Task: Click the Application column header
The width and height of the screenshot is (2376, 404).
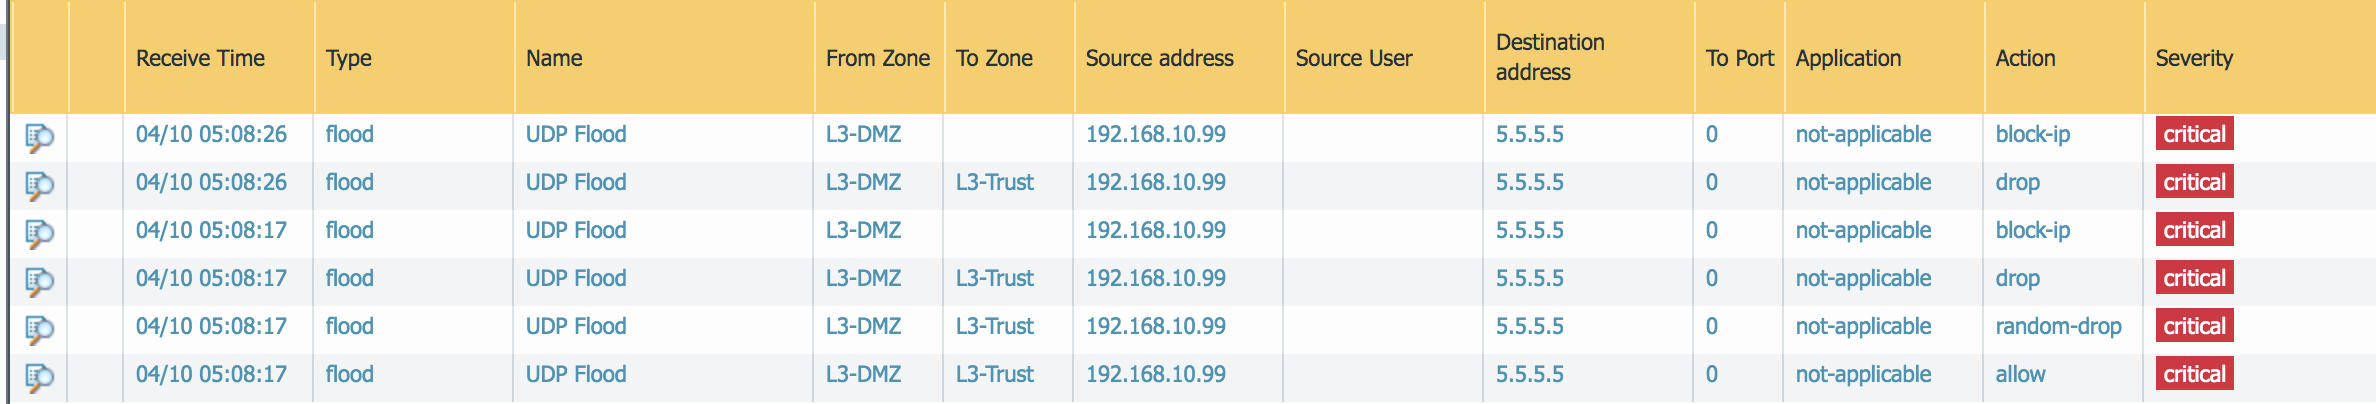Action: (x=1848, y=58)
